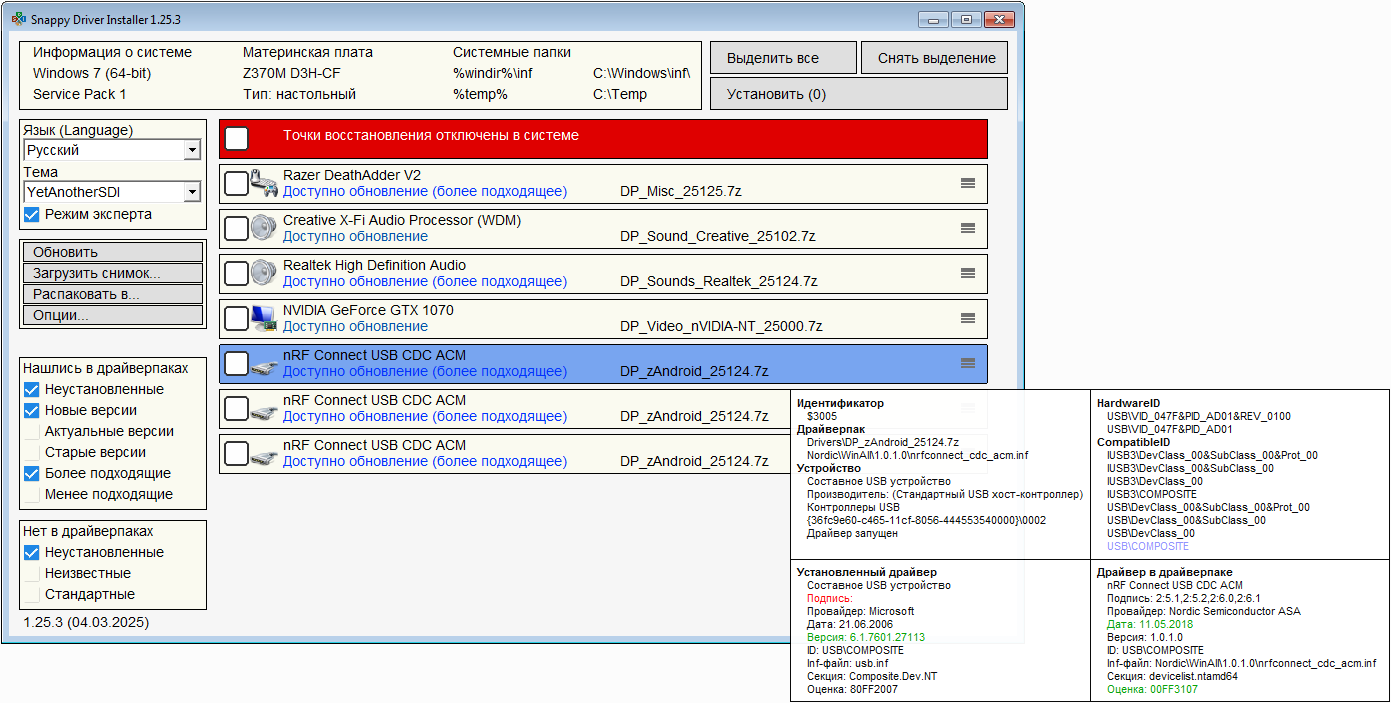Viewport: 1391px width, 703px height.
Task: Enable the Актуальные версии filter
Action: (32, 431)
